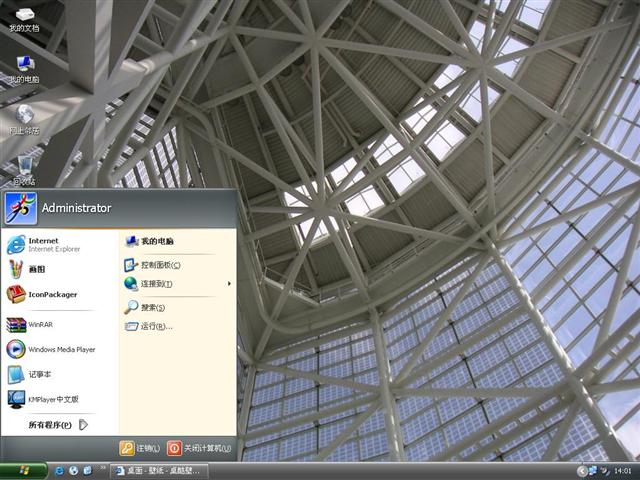The image size is (640, 480).
Task: Launch KMPlayer中文版 from the Start menu
Action: point(60,399)
